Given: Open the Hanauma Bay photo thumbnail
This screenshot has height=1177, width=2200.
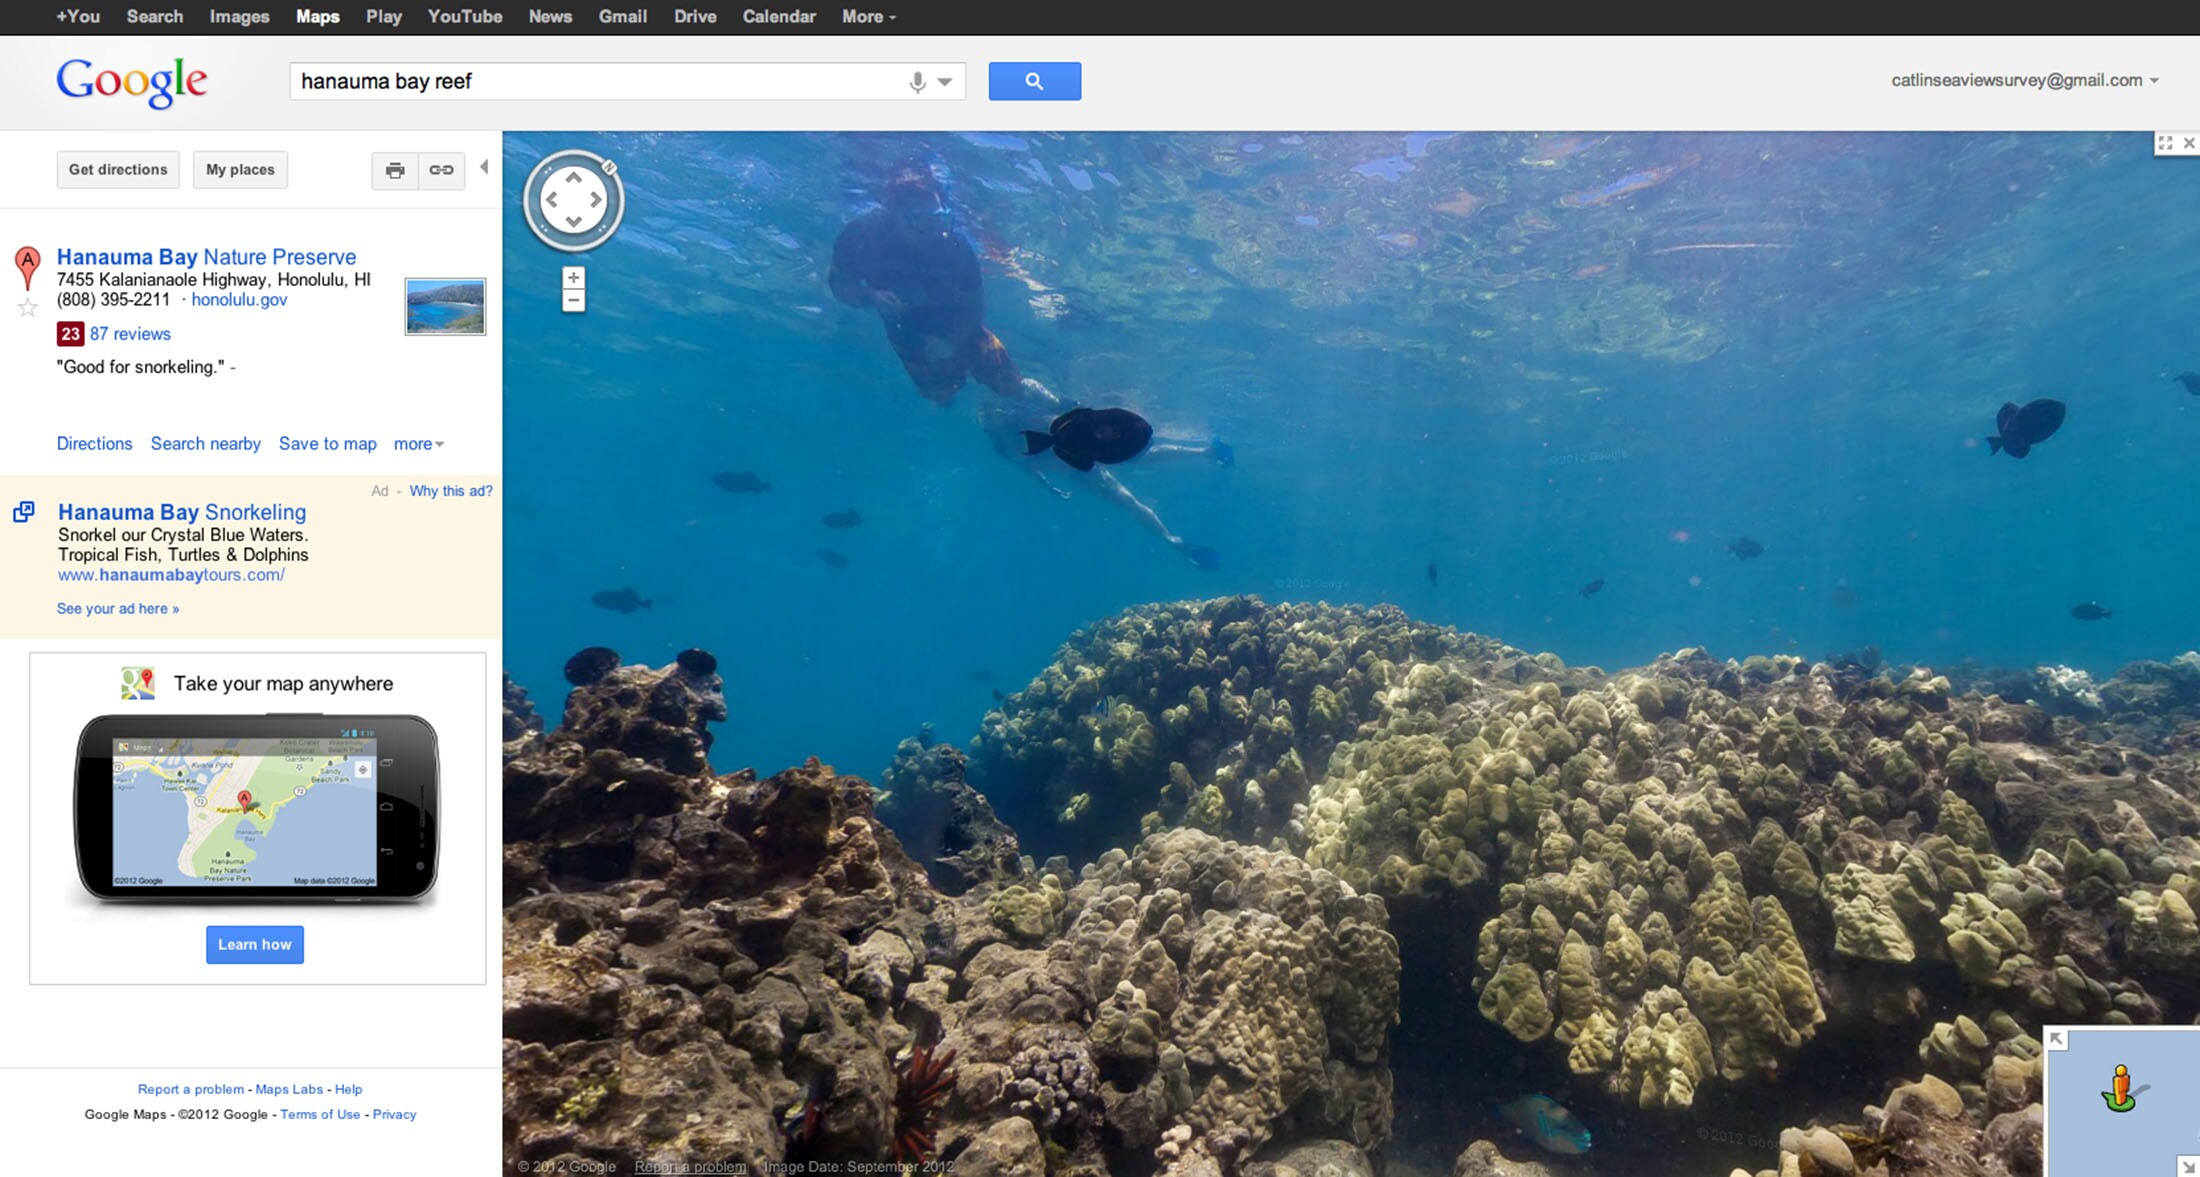Looking at the screenshot, I should point(444,306).
